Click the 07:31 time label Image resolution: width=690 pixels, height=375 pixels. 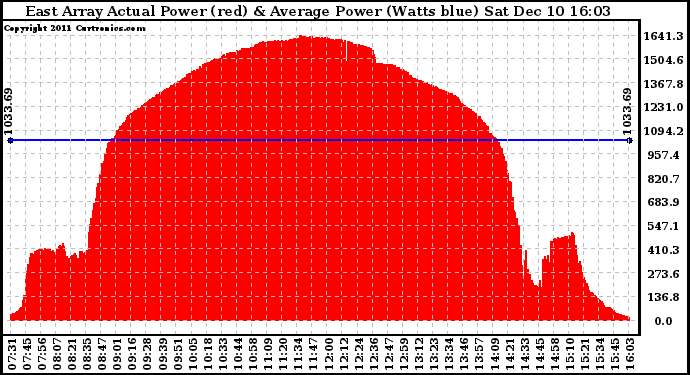(x=12, y=354)
